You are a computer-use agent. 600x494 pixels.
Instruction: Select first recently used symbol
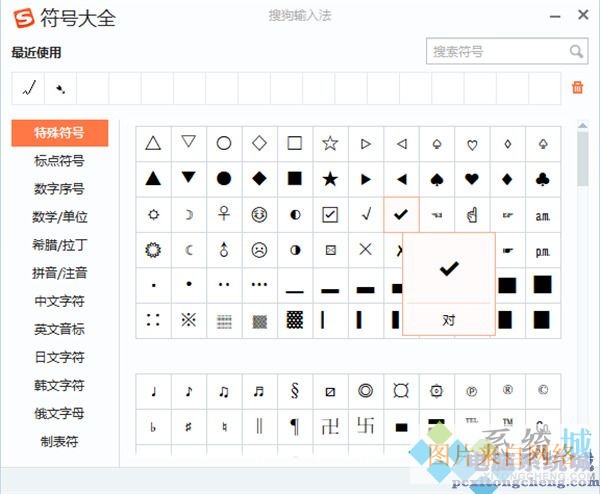coord(29,88)
